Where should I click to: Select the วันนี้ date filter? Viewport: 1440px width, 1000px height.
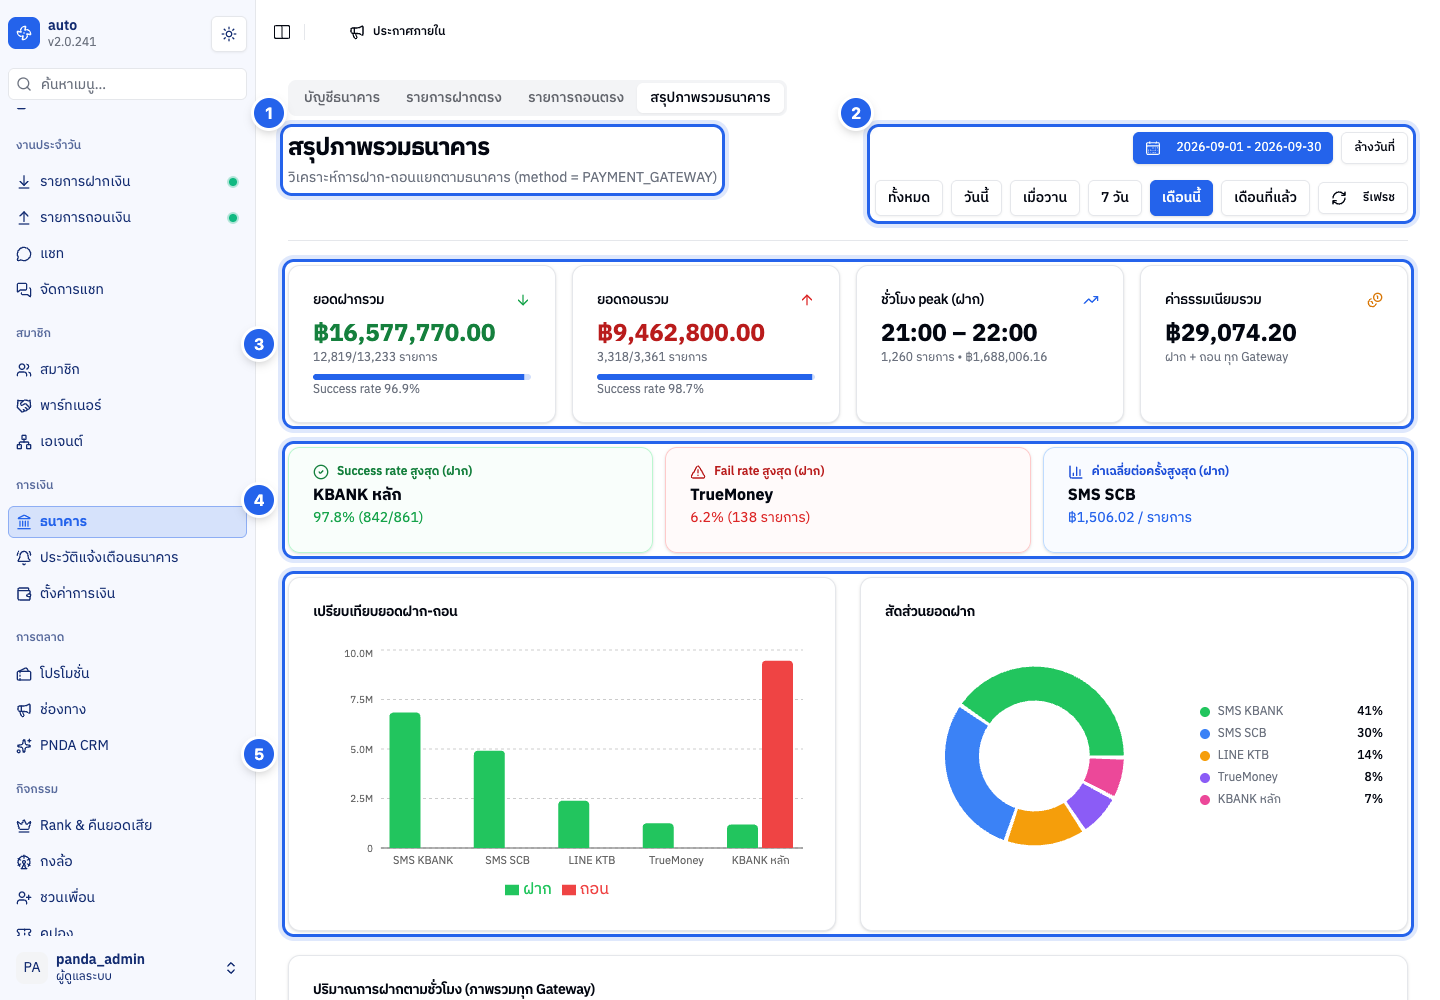point(976,198)
